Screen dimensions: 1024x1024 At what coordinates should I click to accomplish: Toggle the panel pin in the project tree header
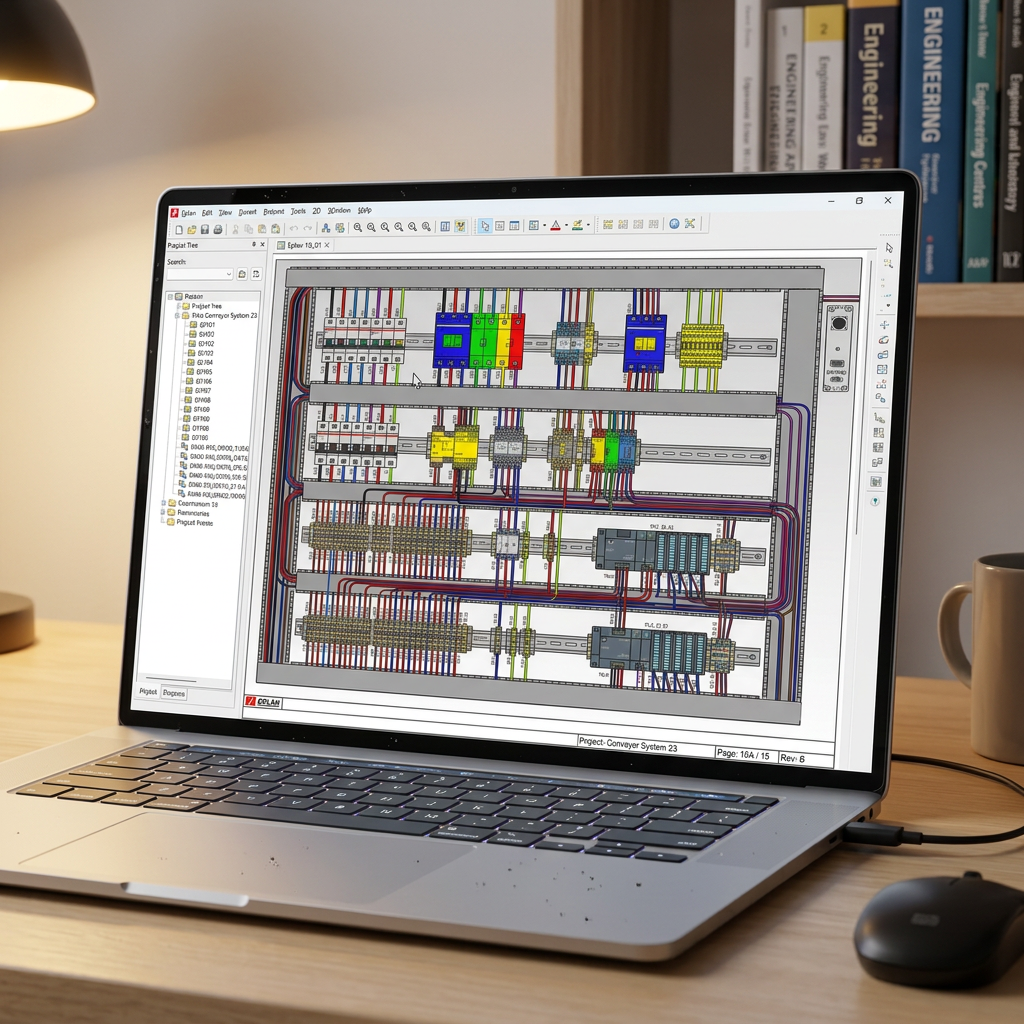(x=254, y=244)
